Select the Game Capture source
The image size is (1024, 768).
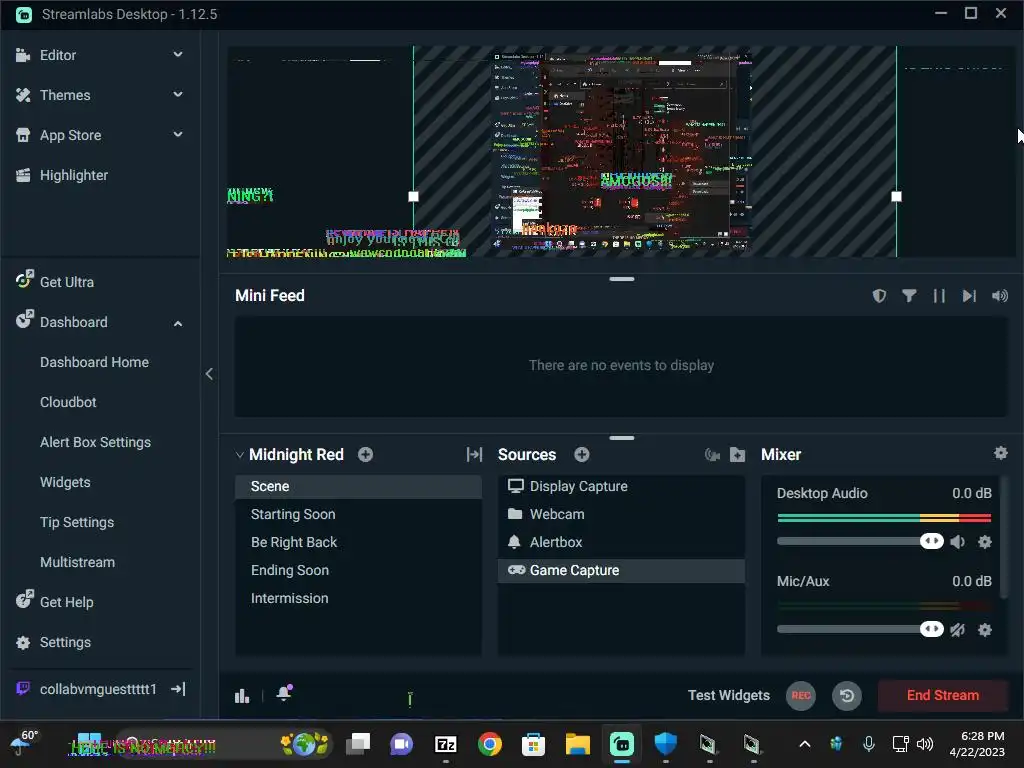click(621, 570)
